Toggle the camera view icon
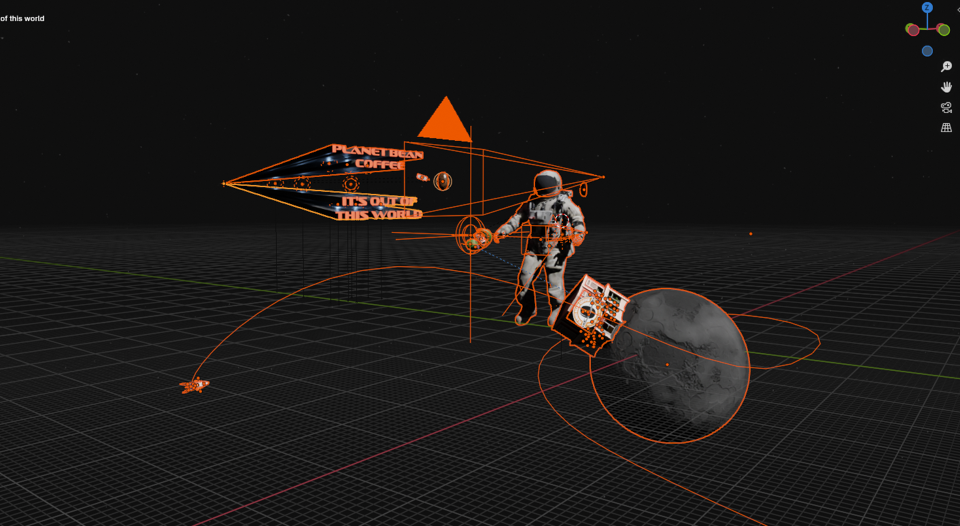 [x=947, y=108]
